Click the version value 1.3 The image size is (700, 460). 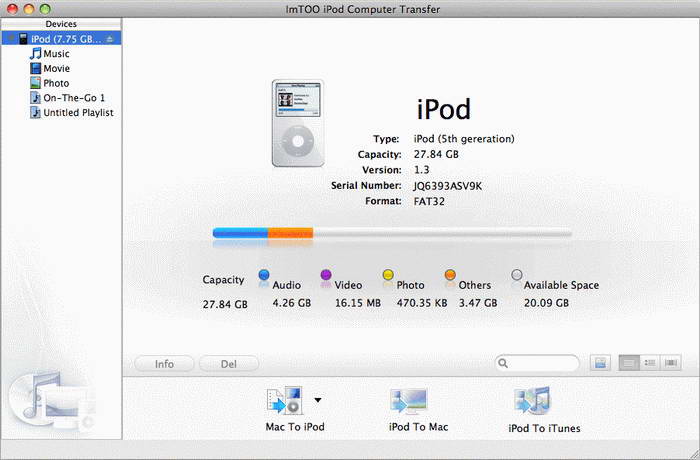[421, 170]
